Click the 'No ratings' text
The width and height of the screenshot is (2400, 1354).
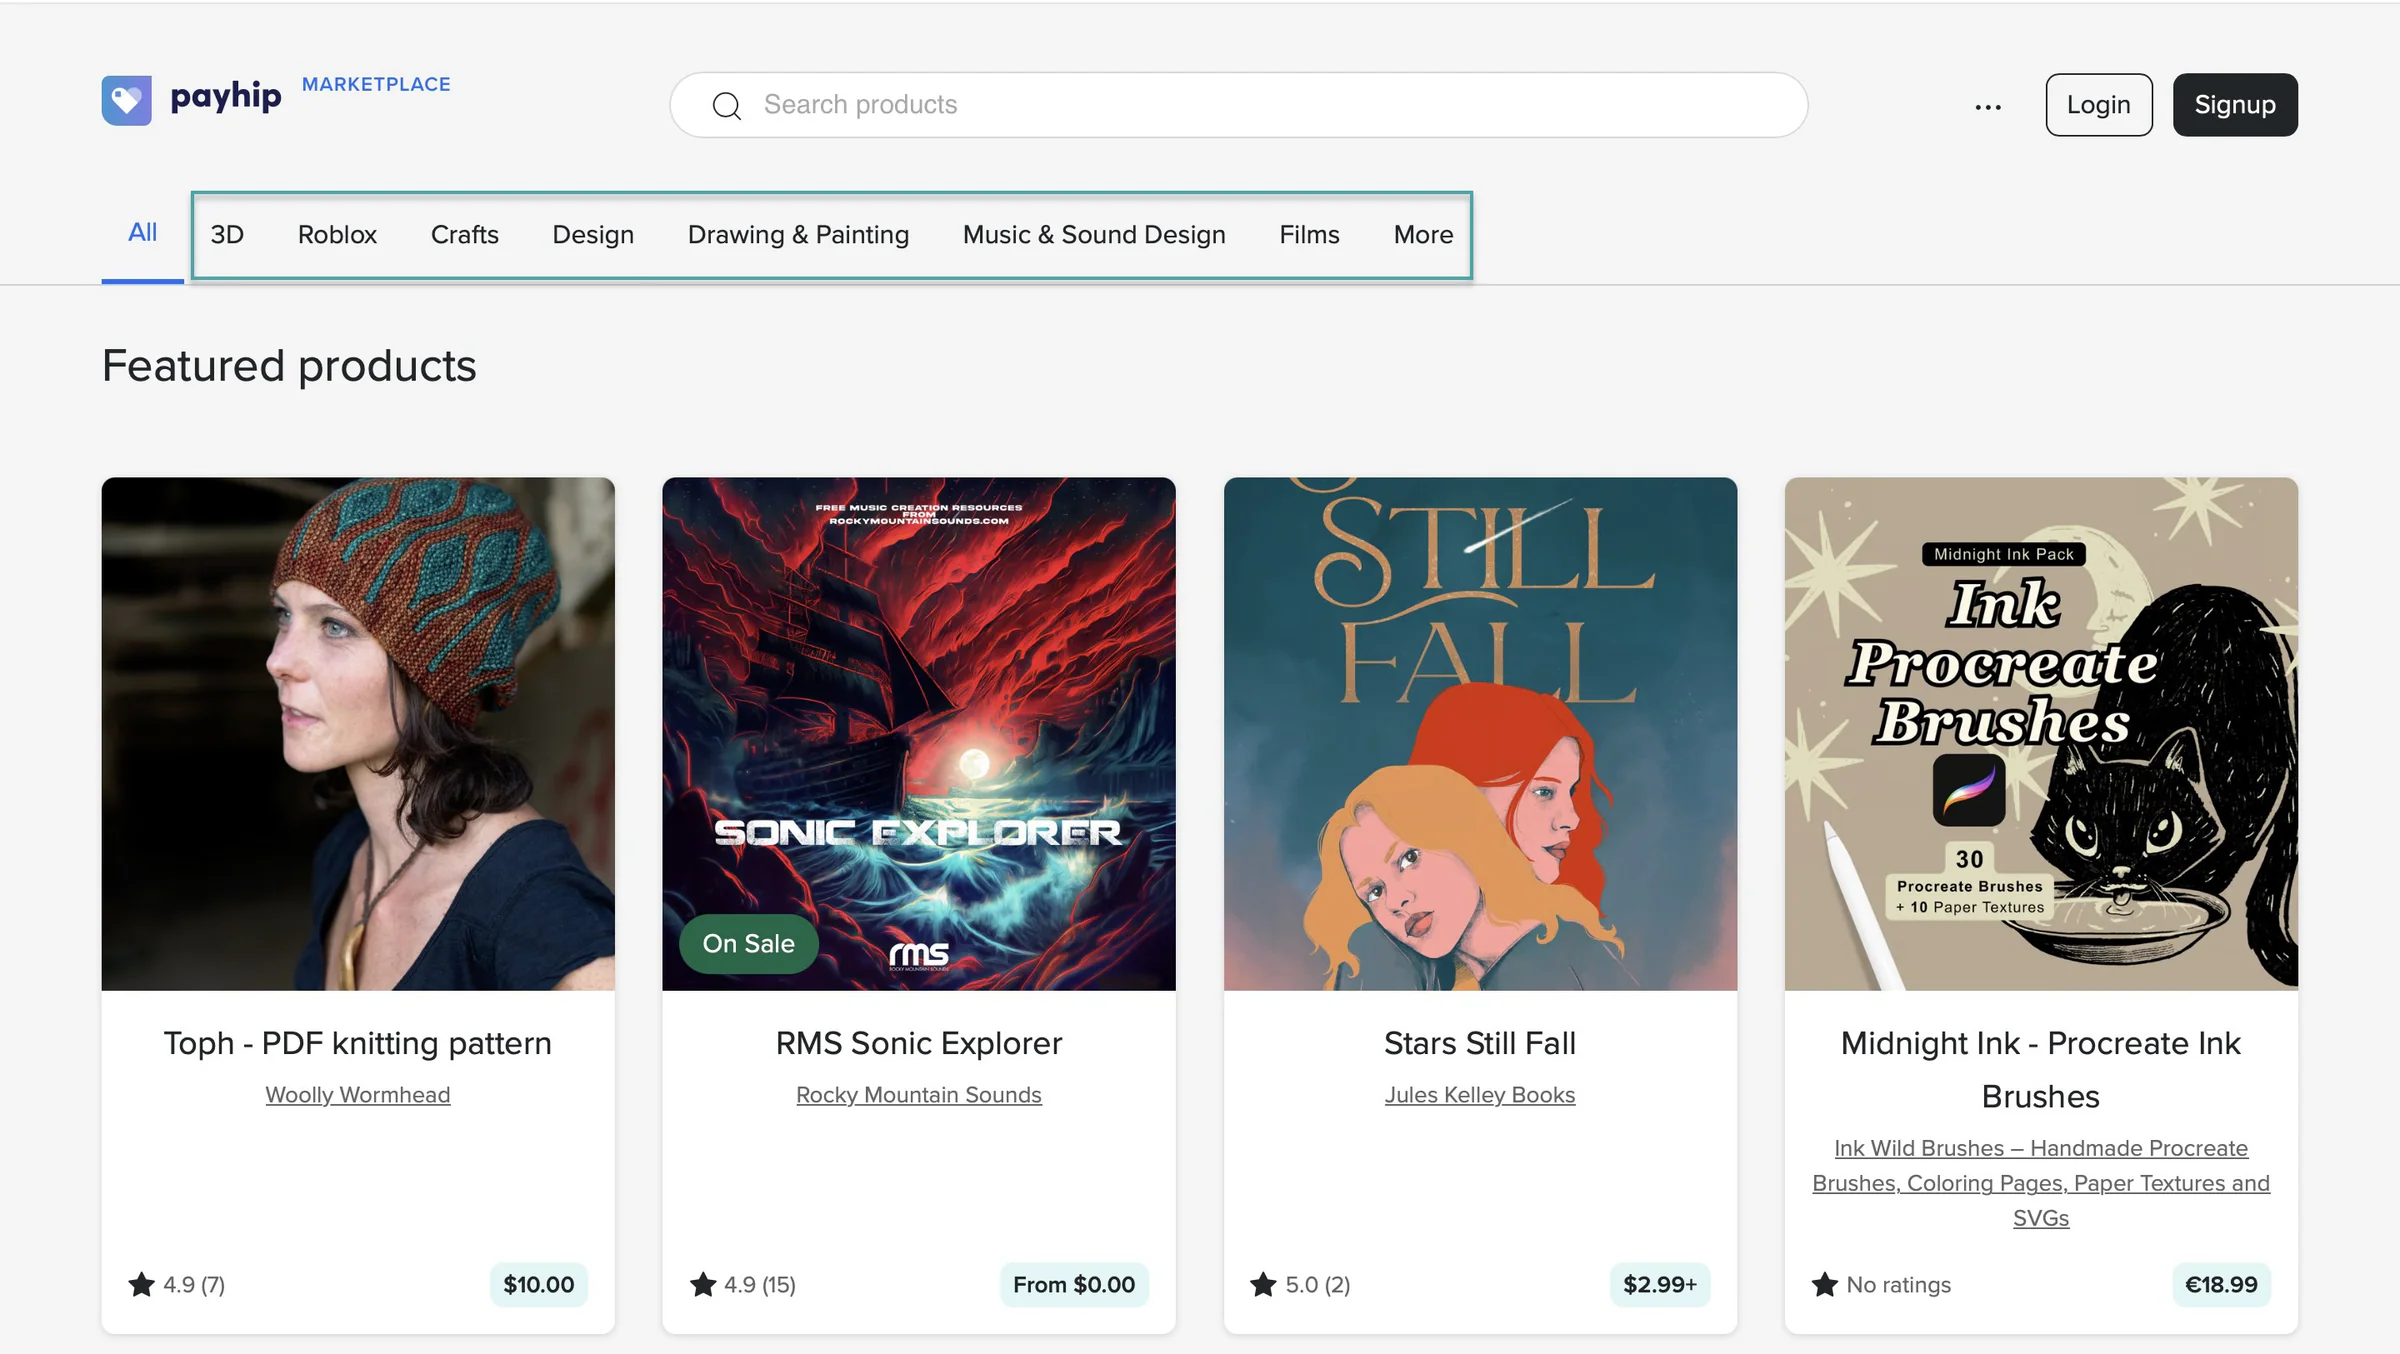click(x=1898, y=1285)
